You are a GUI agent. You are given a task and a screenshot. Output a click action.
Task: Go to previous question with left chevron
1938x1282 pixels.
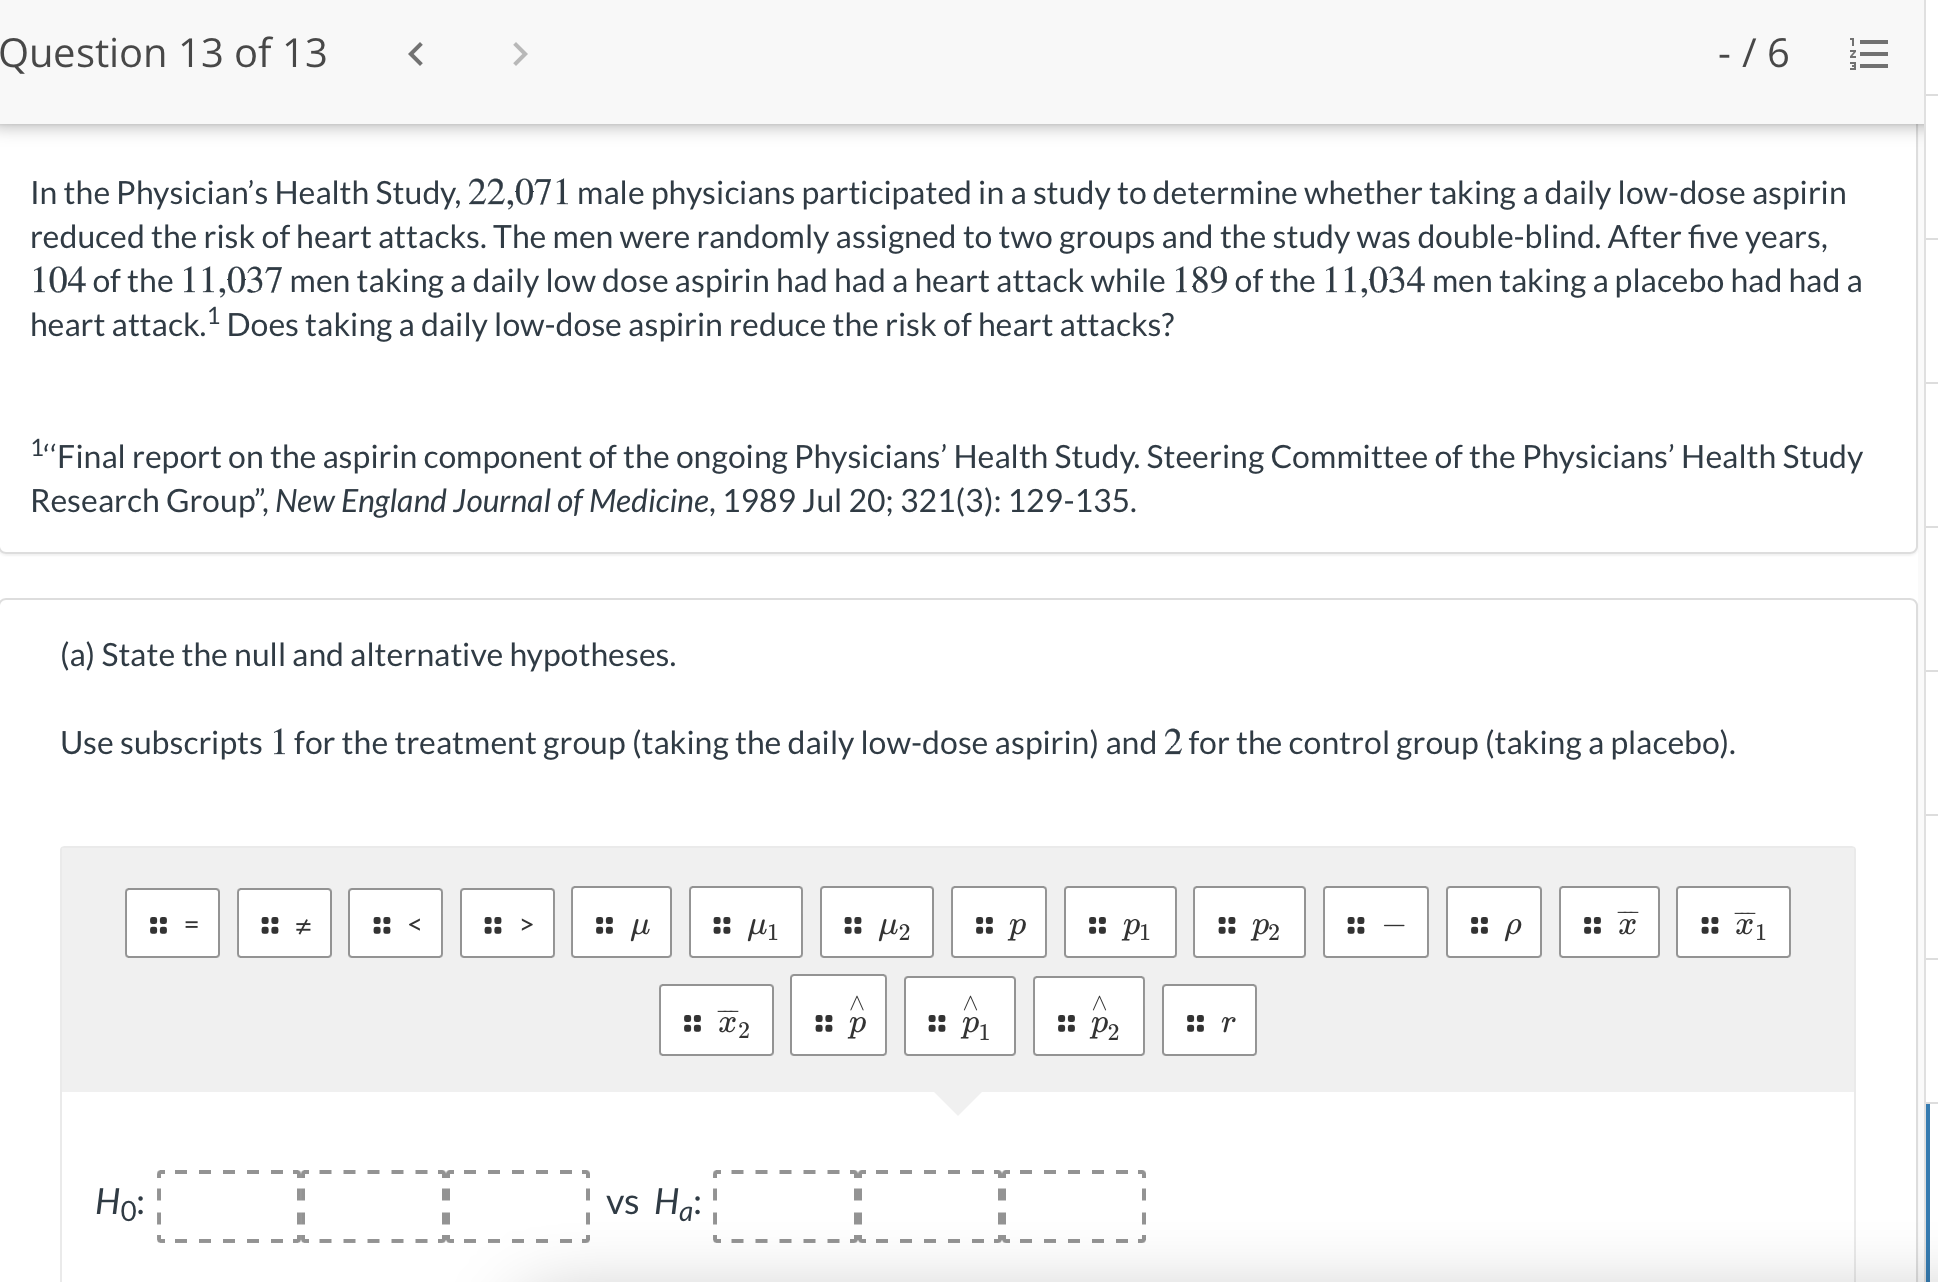pos(416,55)
